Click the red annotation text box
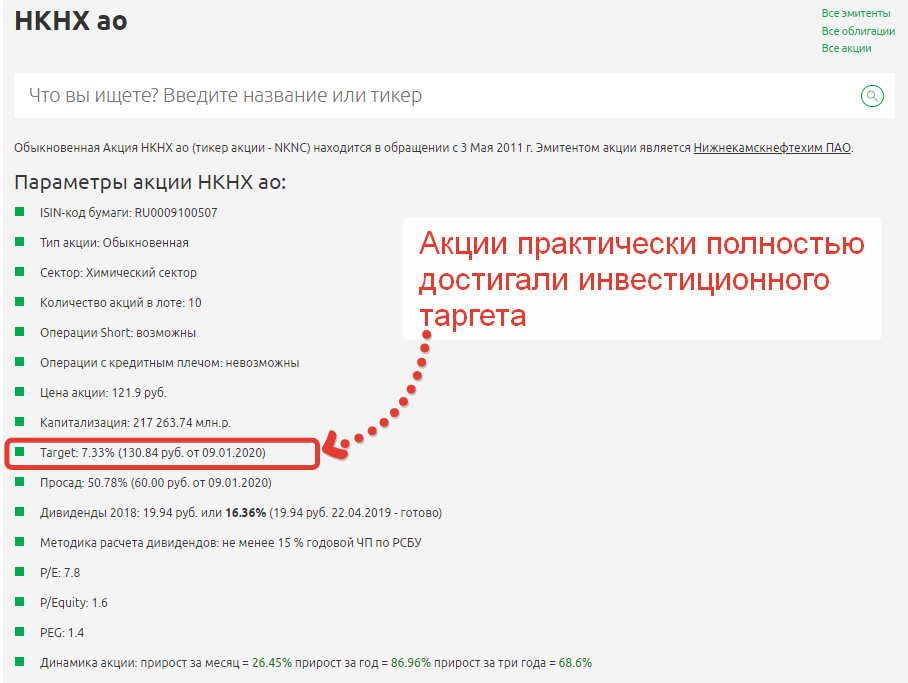This screenshot has width=908, height=683. tap(641, 279)
